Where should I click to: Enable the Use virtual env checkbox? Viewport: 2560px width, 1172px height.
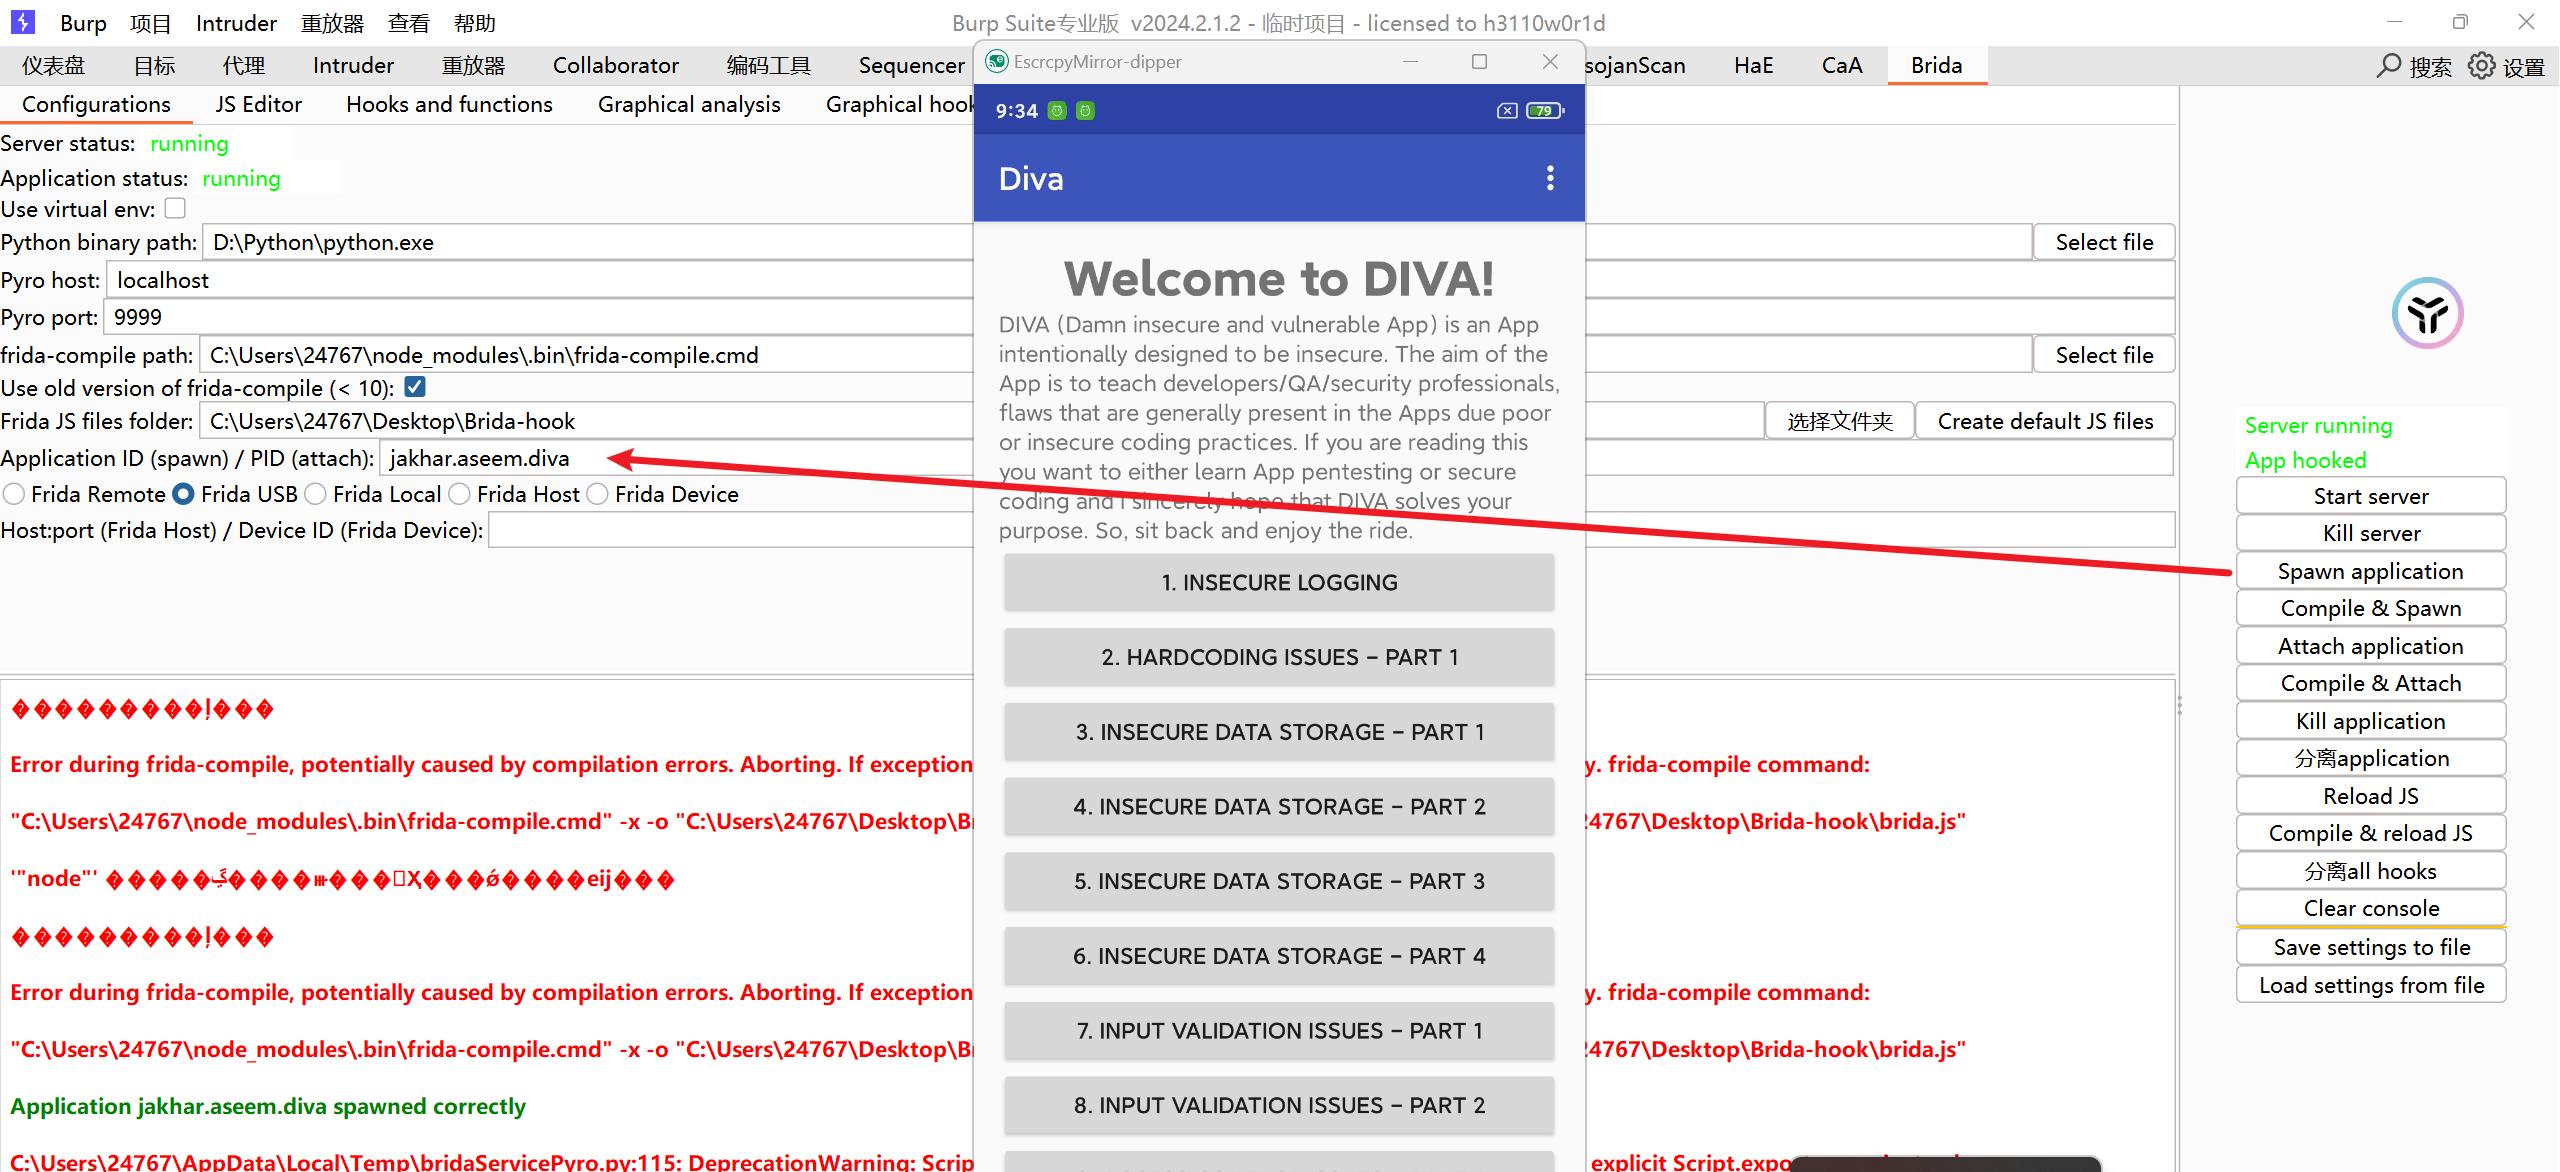pyautogui.click(x=175, y=208)
